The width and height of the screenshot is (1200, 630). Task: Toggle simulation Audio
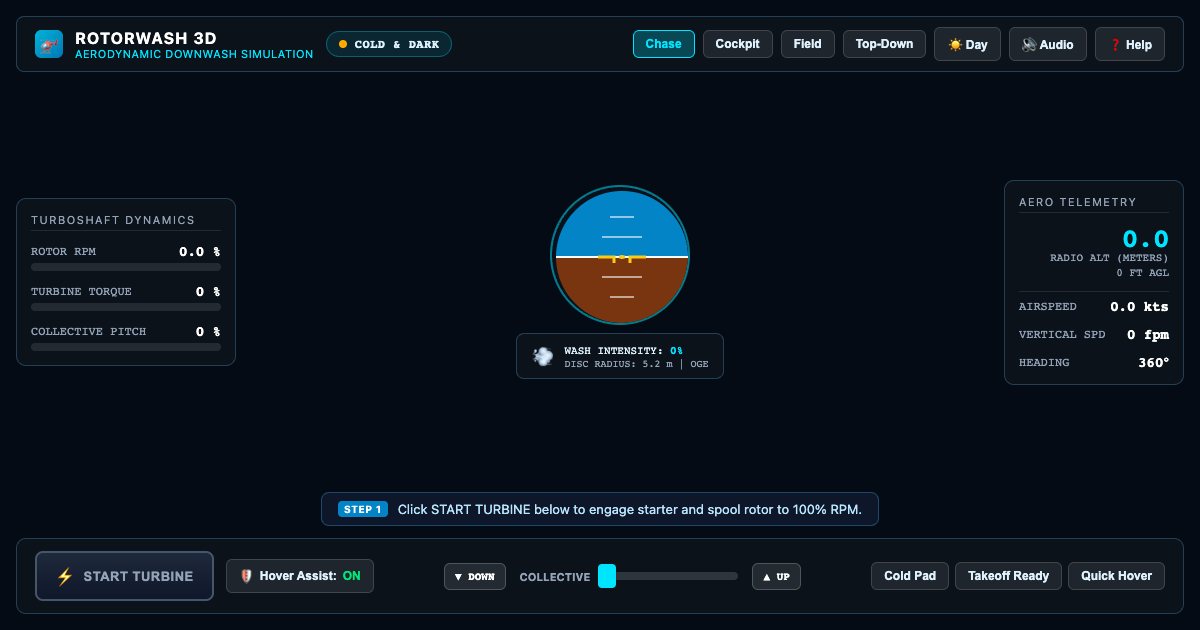(1048, 44)
